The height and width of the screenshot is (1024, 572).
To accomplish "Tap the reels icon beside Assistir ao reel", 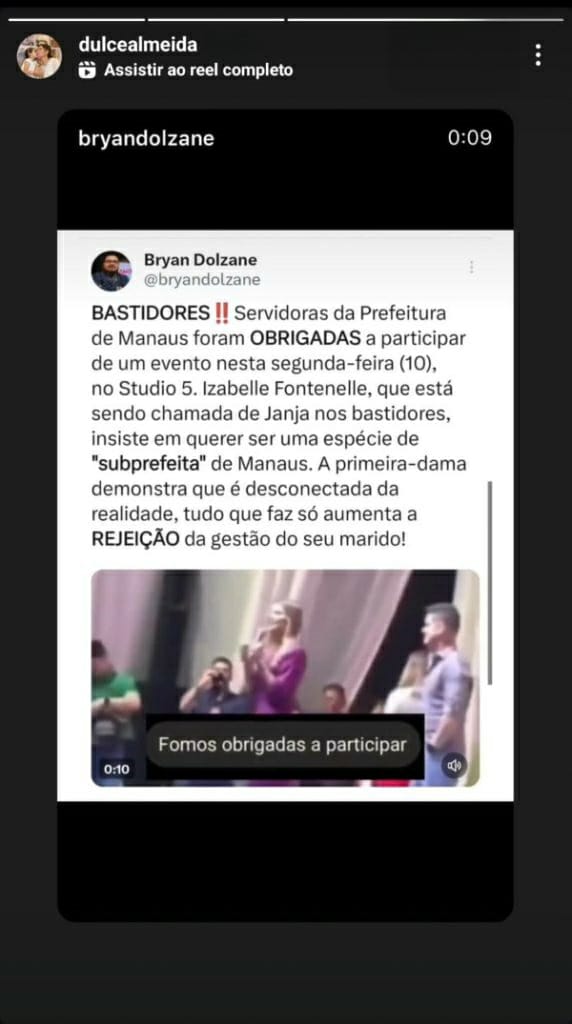I will pyautogui.click(x=87, y=70).
